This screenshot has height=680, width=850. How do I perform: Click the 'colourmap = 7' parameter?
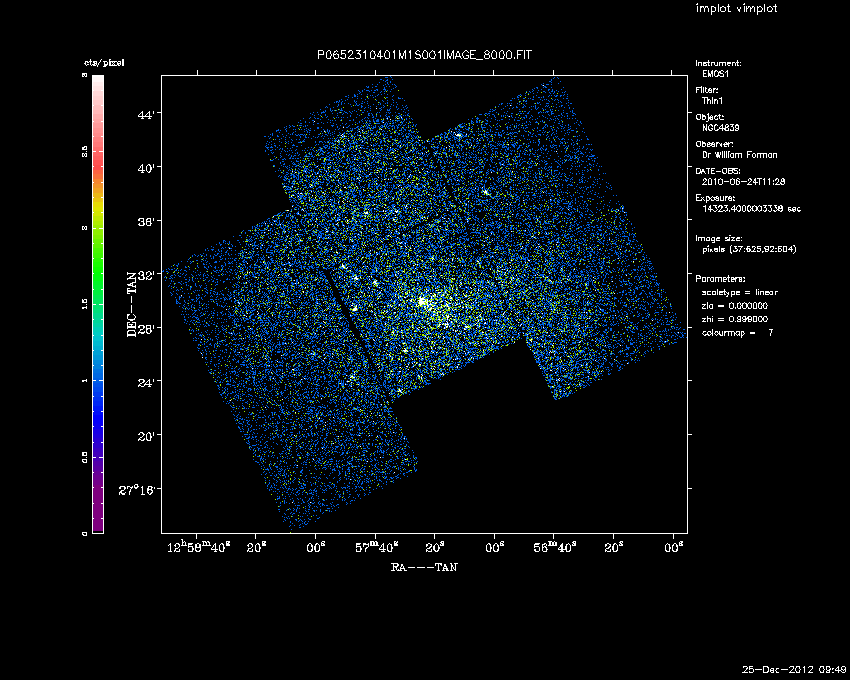(737, 333)
